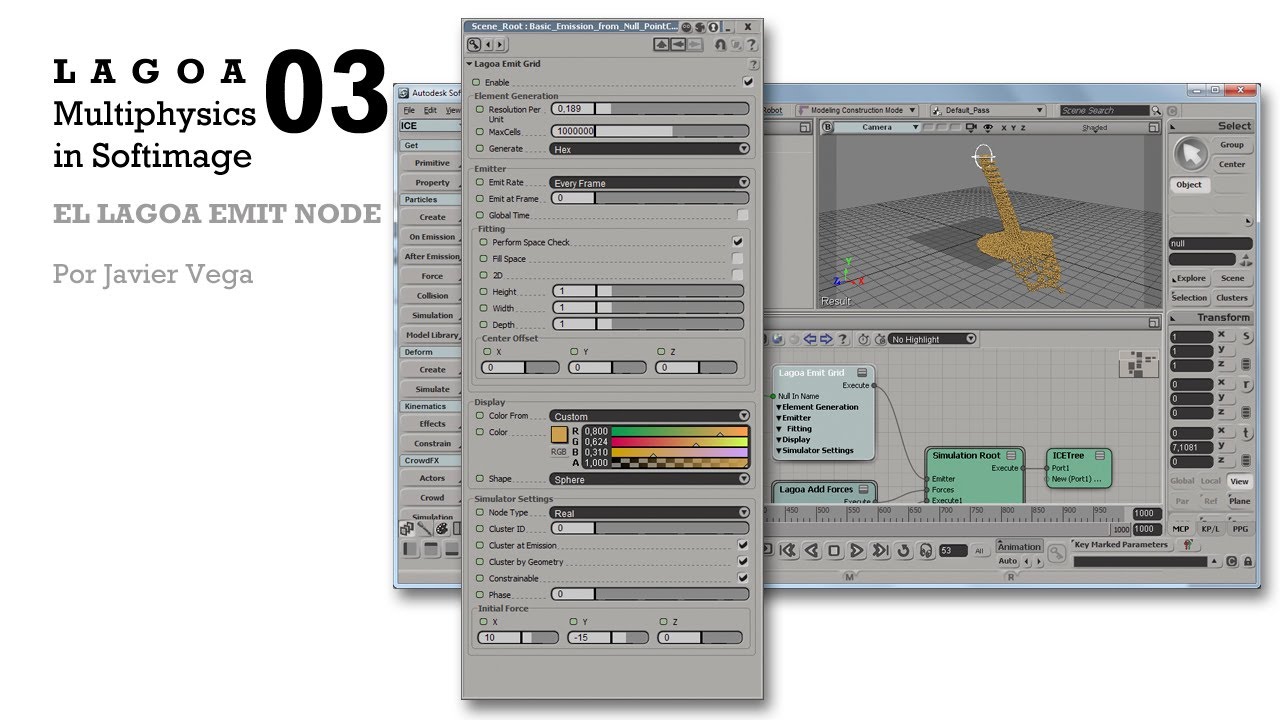Open Modeling Construction Mode dropdown
The width and height of the screenshot is (1280, 720).
point(857,110)
